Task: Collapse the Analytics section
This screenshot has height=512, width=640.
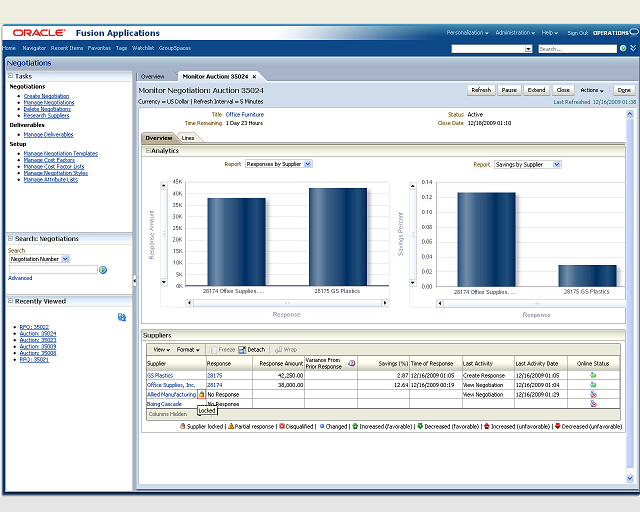Action: point(148,151)
